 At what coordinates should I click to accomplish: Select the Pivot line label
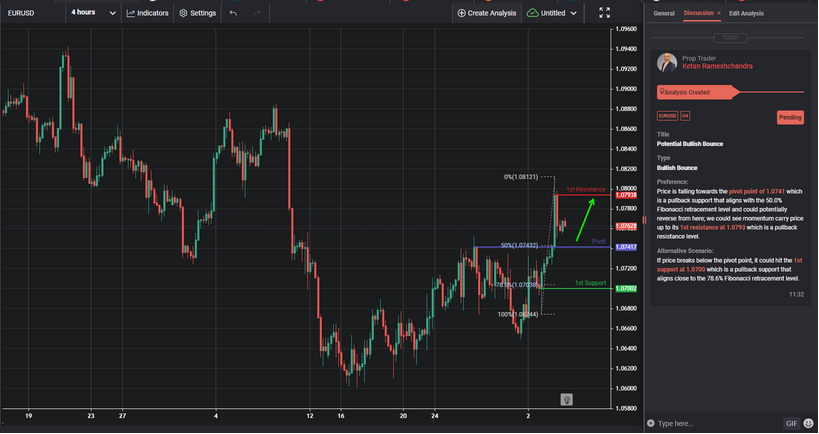coord(599,241)
